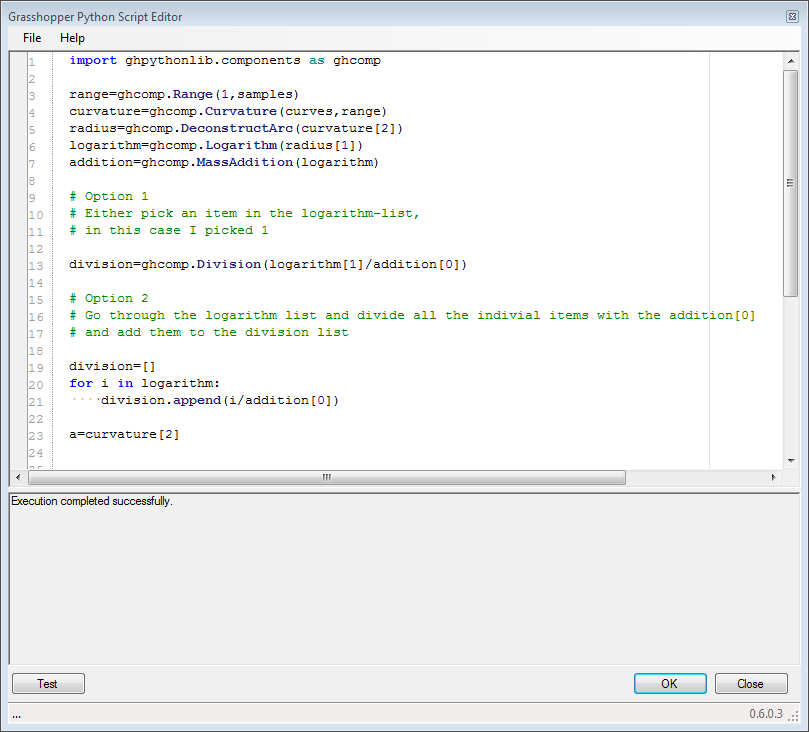Click the horizontal scrollbar right arrow

click(773, 477)
